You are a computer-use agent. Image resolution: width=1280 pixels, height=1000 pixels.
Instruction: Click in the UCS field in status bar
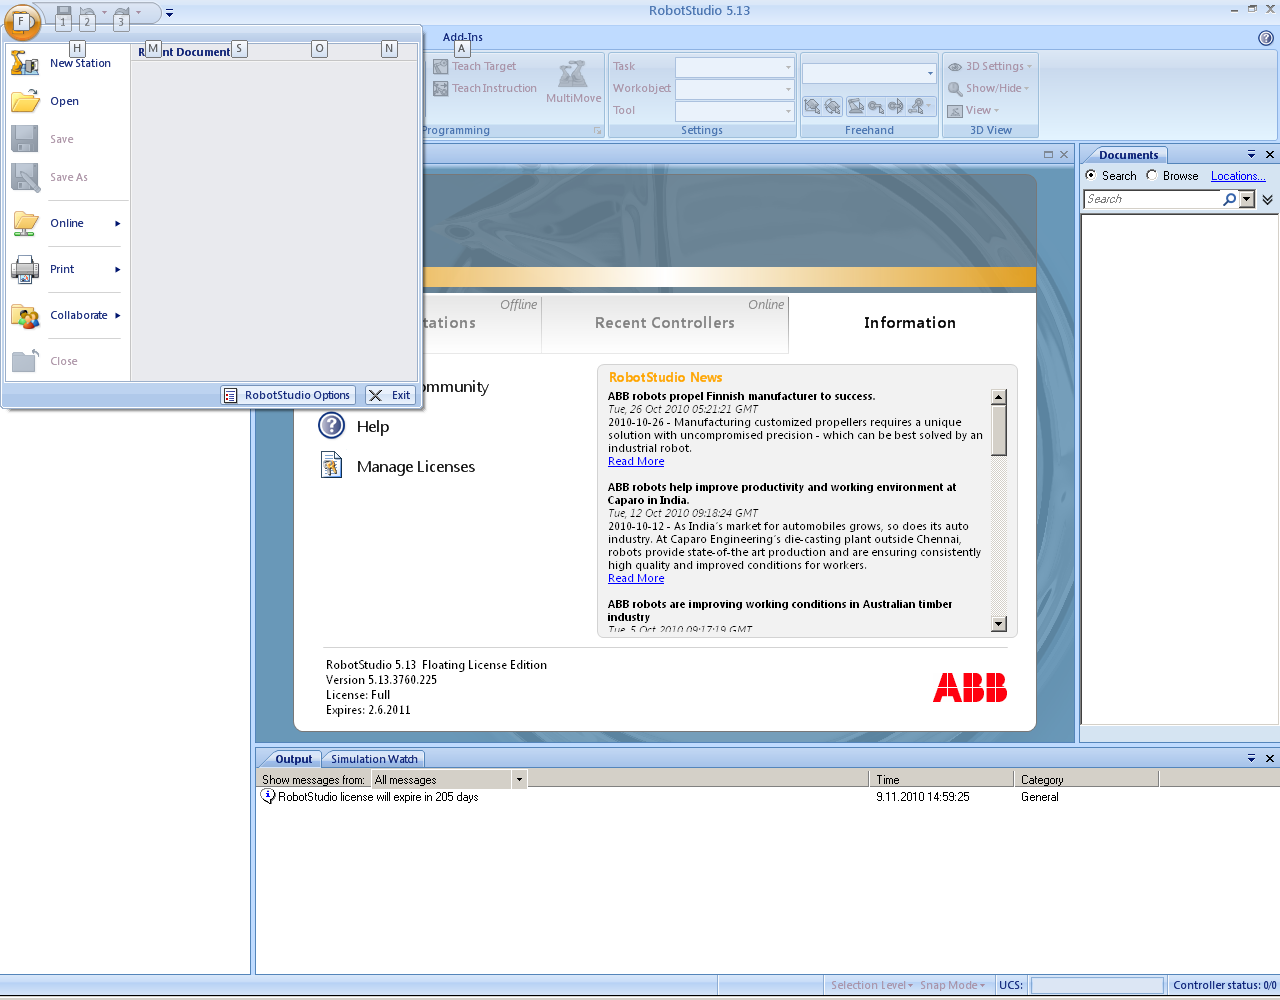pos(1097,985)
